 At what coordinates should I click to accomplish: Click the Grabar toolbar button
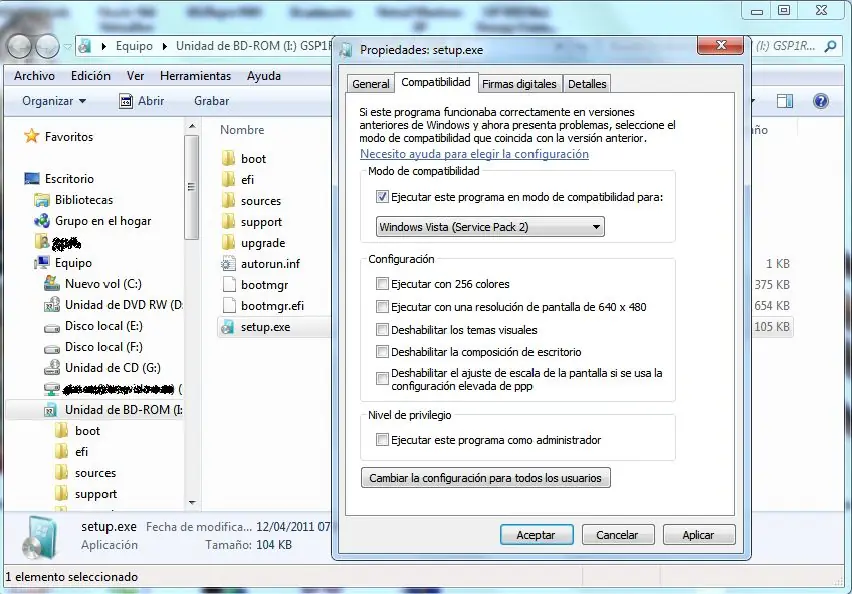click(x=211, y=101)
